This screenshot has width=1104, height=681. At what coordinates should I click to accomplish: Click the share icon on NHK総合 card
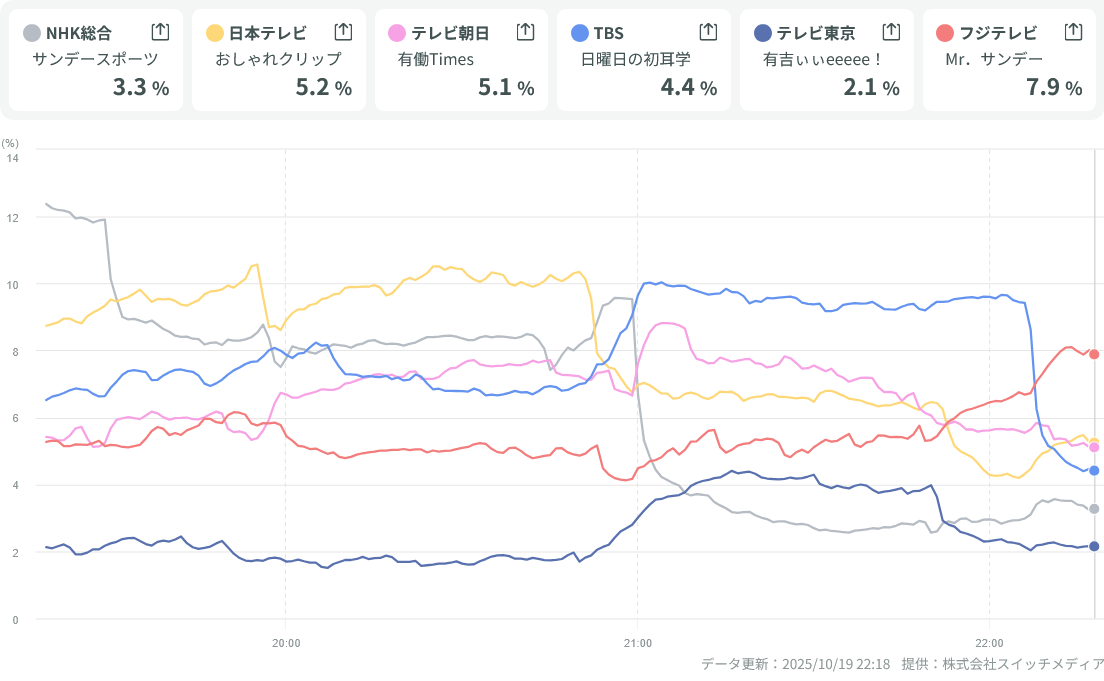point(160,32)
